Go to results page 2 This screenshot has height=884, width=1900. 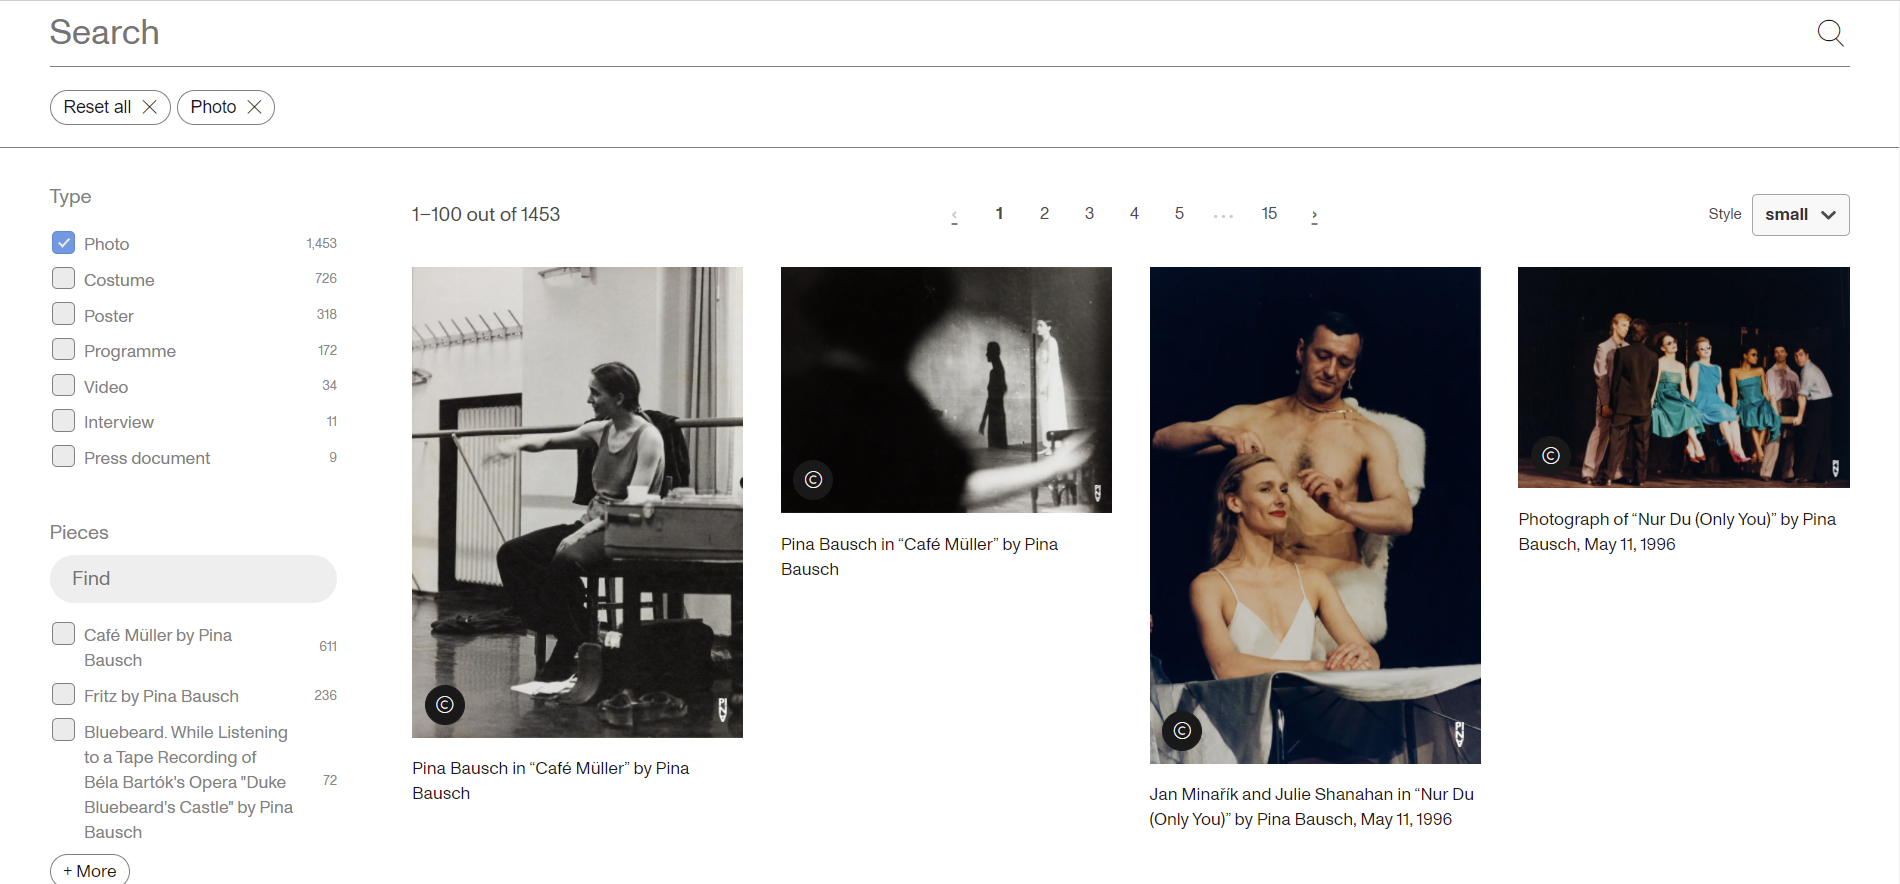click(1044, 214)
